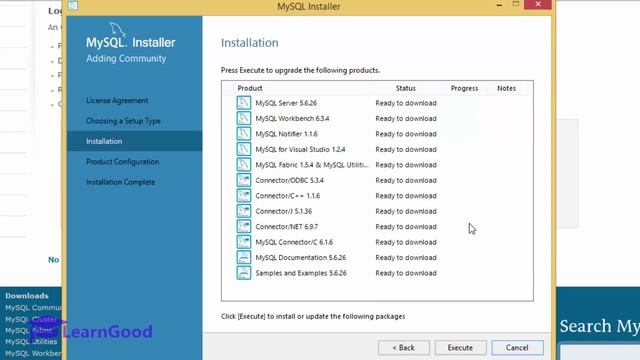Select Samples and Examples 5.6.26 row text
The width and height of the screenshot is (640, 360).
coord(301,273)
